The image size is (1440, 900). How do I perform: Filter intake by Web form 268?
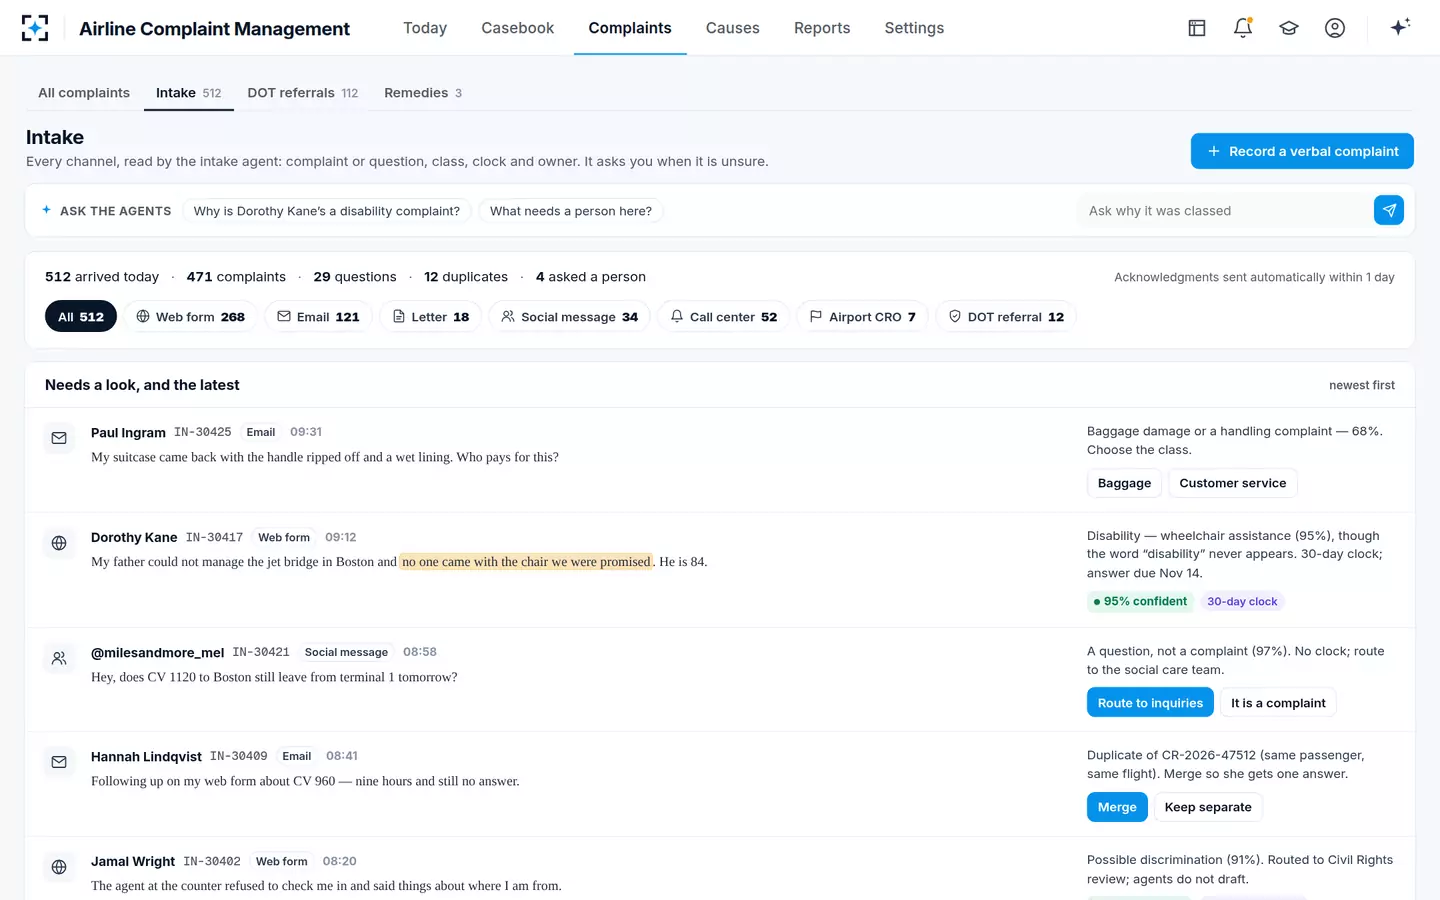[x=190, y=317]
